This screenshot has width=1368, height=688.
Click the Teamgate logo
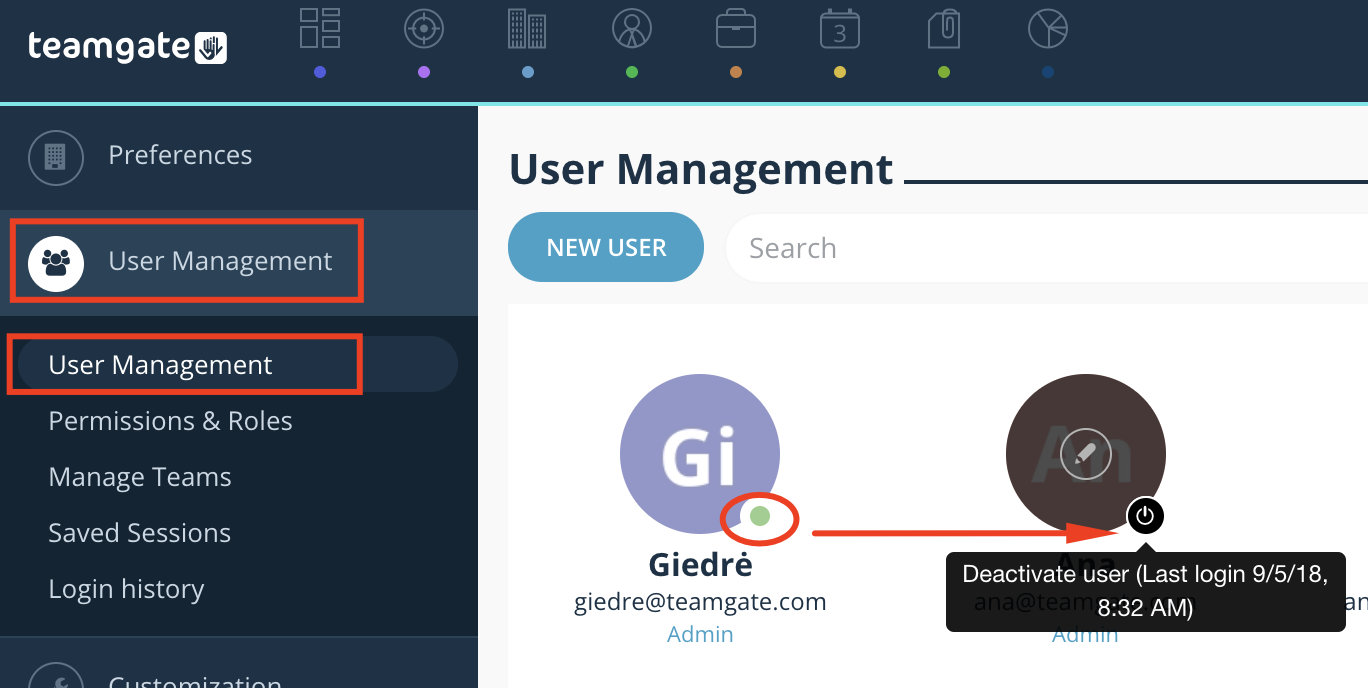128,47
